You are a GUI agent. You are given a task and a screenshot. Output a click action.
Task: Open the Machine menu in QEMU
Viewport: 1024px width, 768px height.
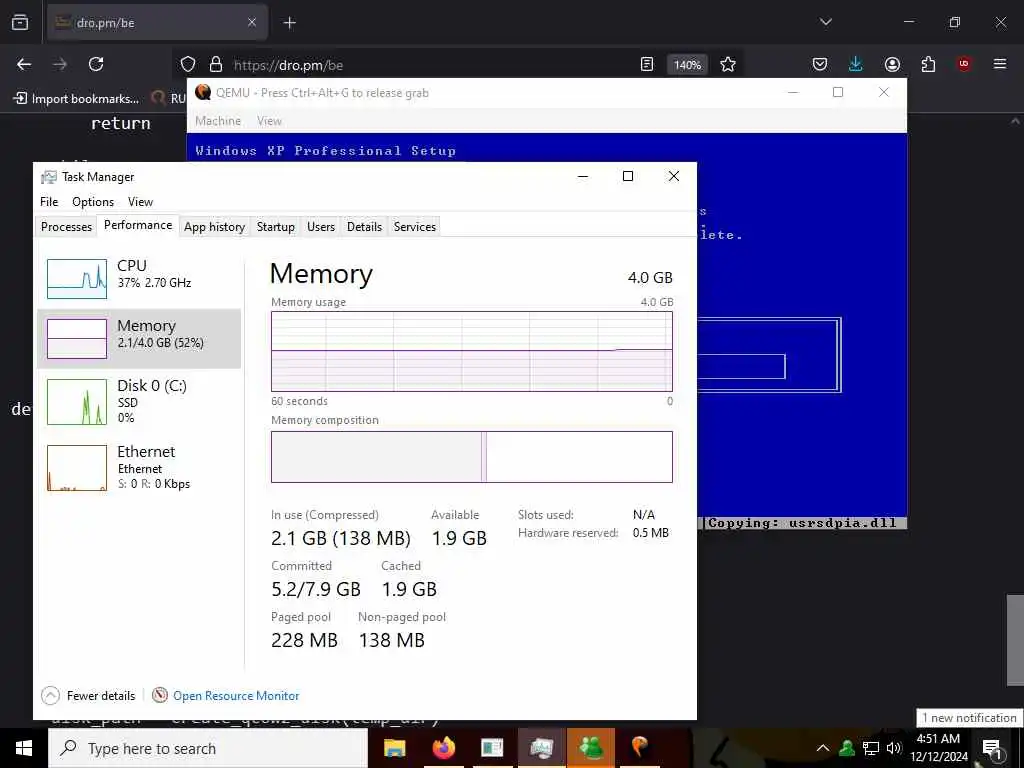pos(217,121)
